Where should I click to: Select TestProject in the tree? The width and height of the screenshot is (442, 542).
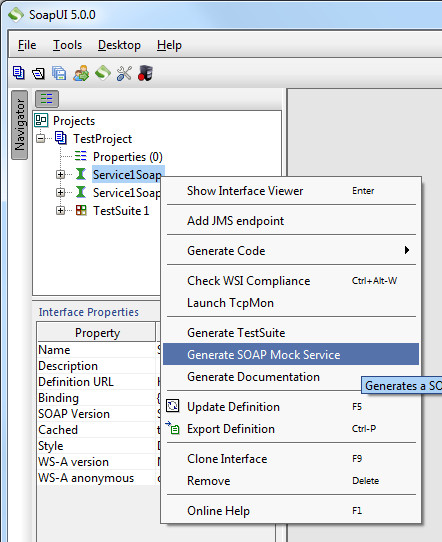click(x=103, y=139)
